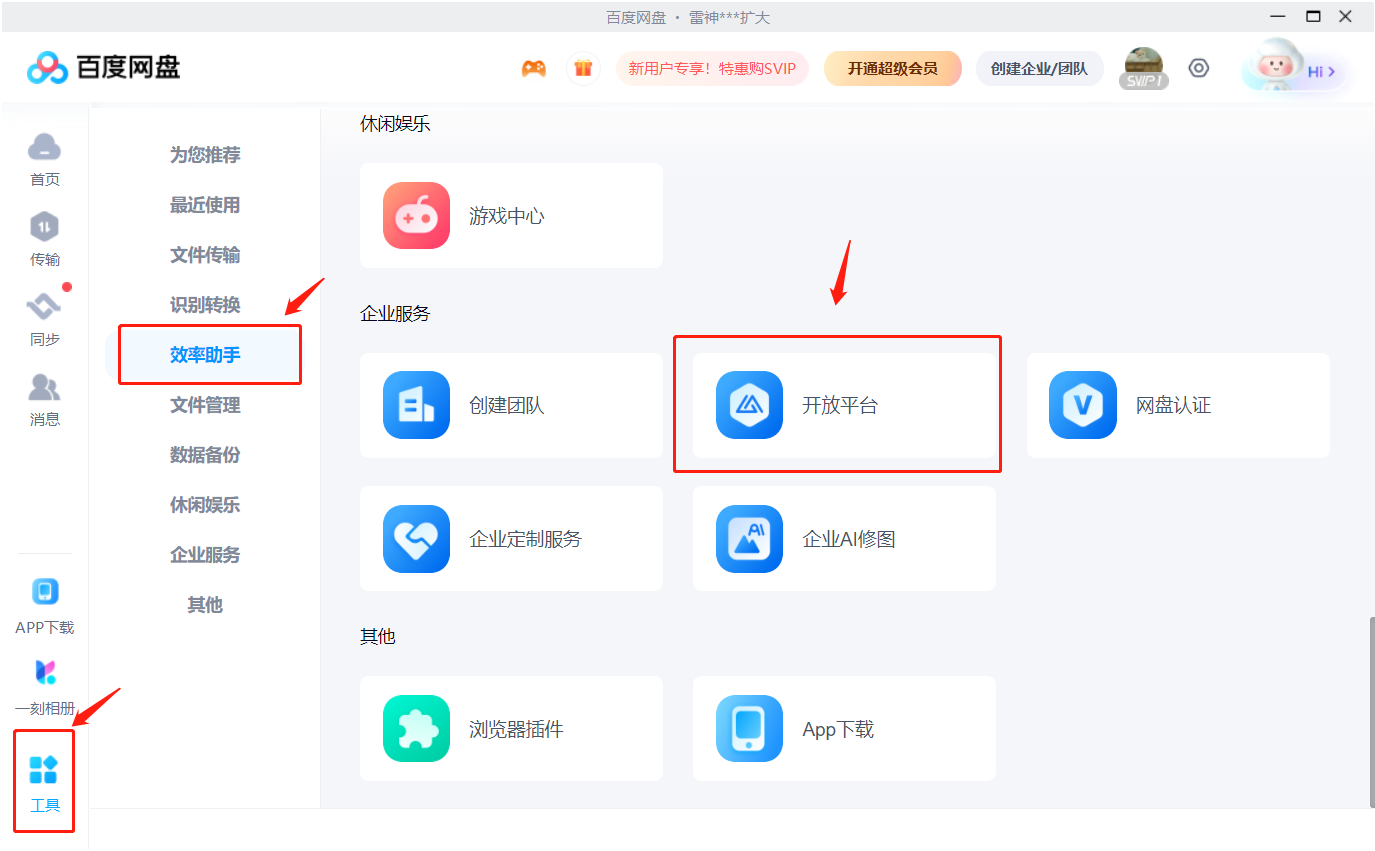Open the 游戏中心 (Game Center)

pyautogui.click(x=511, y=215)
